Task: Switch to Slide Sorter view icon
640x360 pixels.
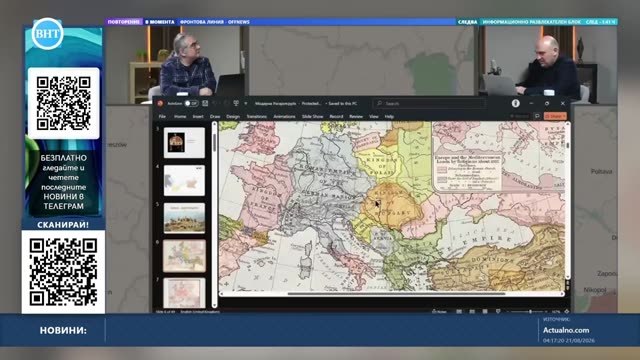Action: (472, 311)
